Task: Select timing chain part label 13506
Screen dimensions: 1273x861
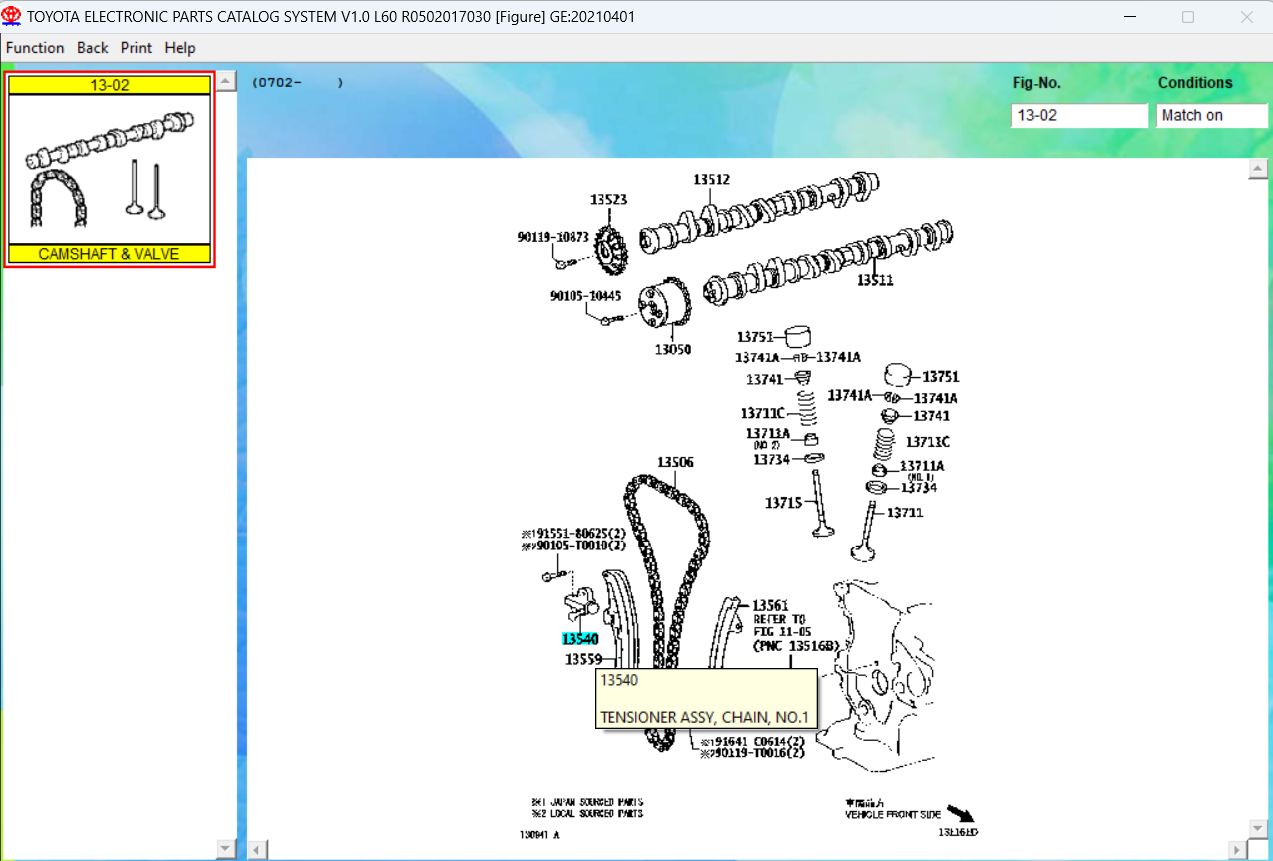Action: pos(675,462)
